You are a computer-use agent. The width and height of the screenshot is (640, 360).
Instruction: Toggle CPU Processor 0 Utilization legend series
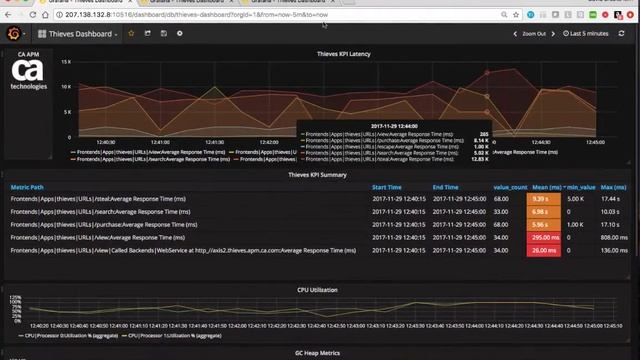(x=71, y=336)
